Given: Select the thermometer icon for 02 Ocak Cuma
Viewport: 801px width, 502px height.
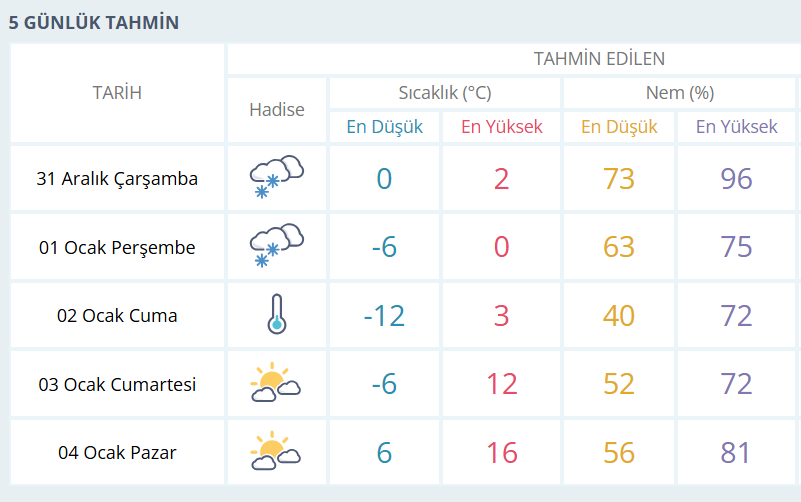Looking at the screenshot, I should coord(276,315).
